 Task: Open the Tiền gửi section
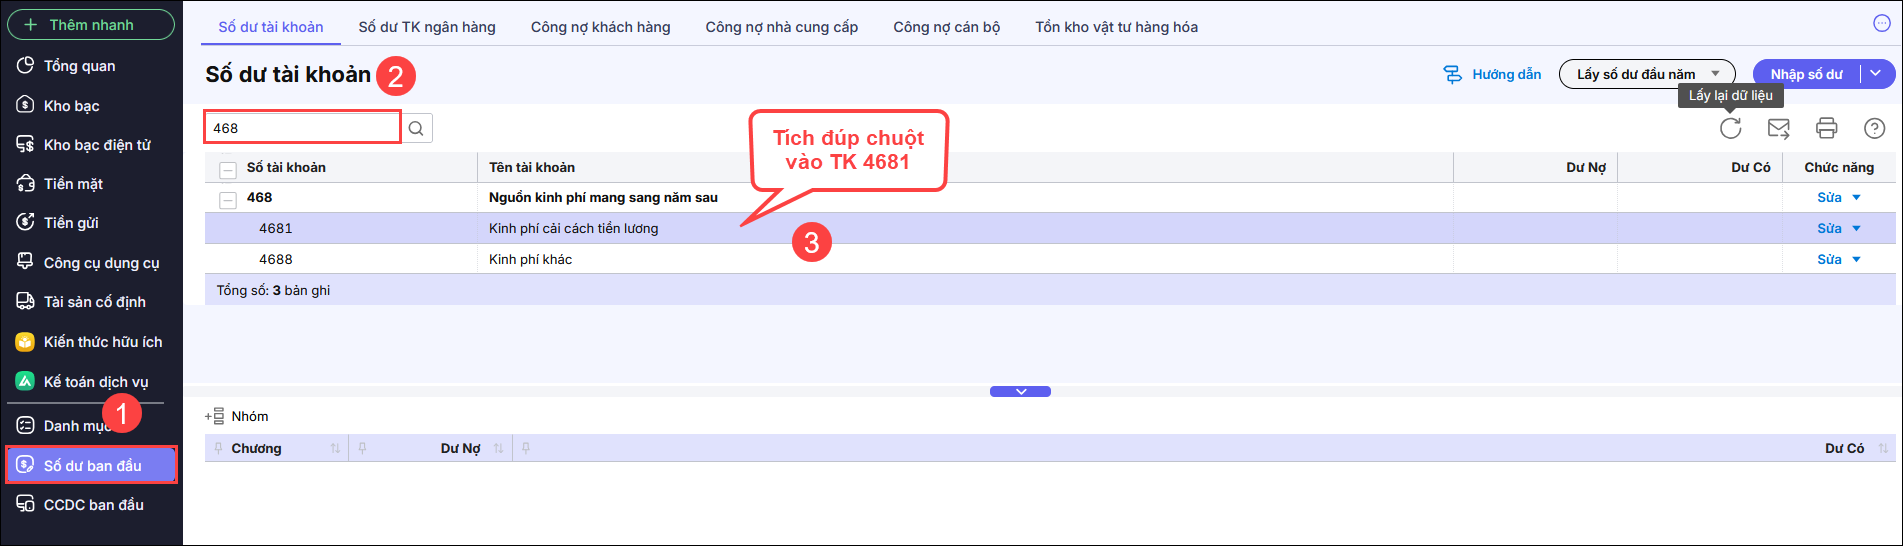point(71,223)
